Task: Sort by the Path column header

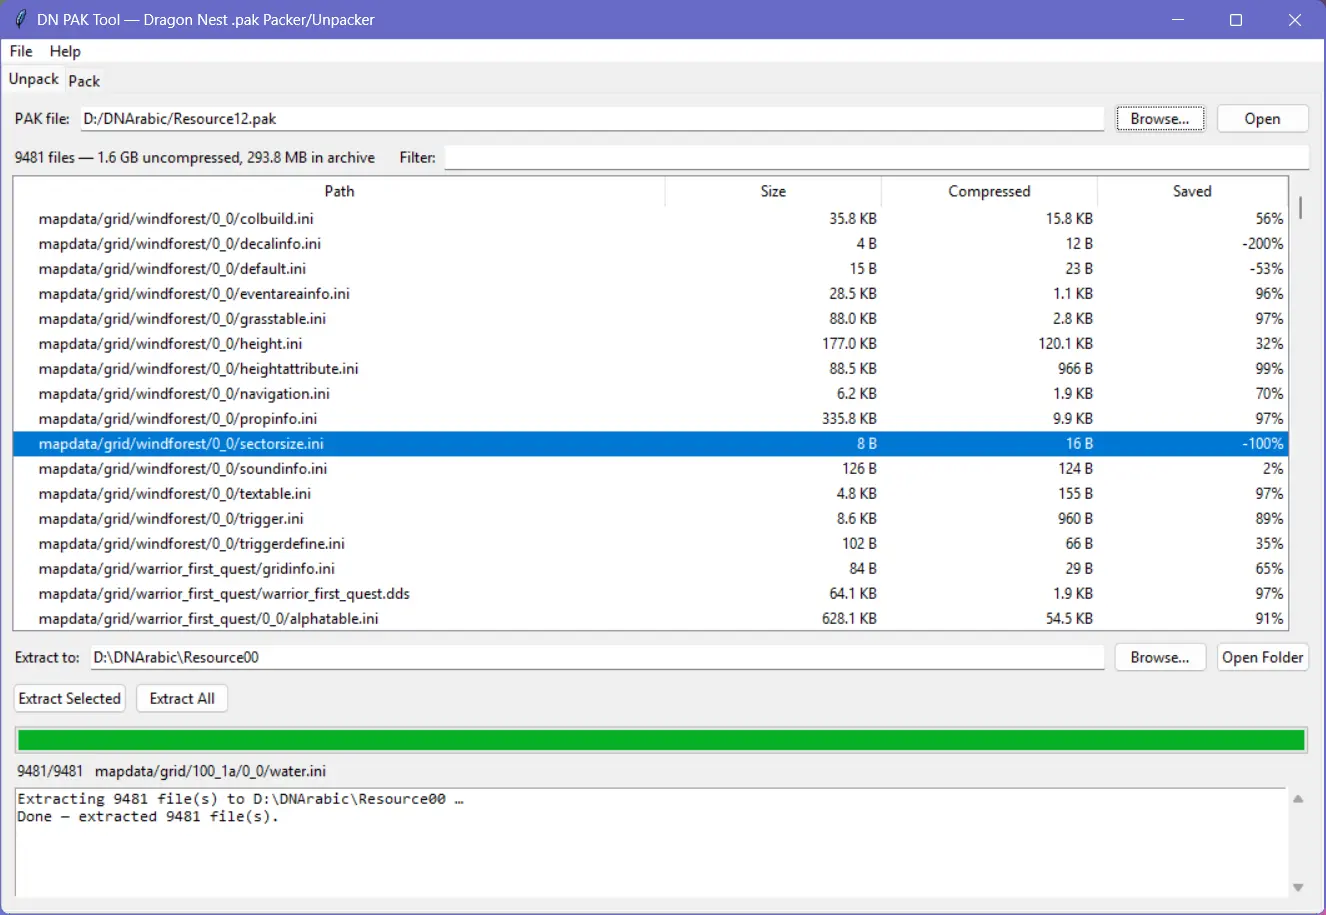Action: (339, 191)
